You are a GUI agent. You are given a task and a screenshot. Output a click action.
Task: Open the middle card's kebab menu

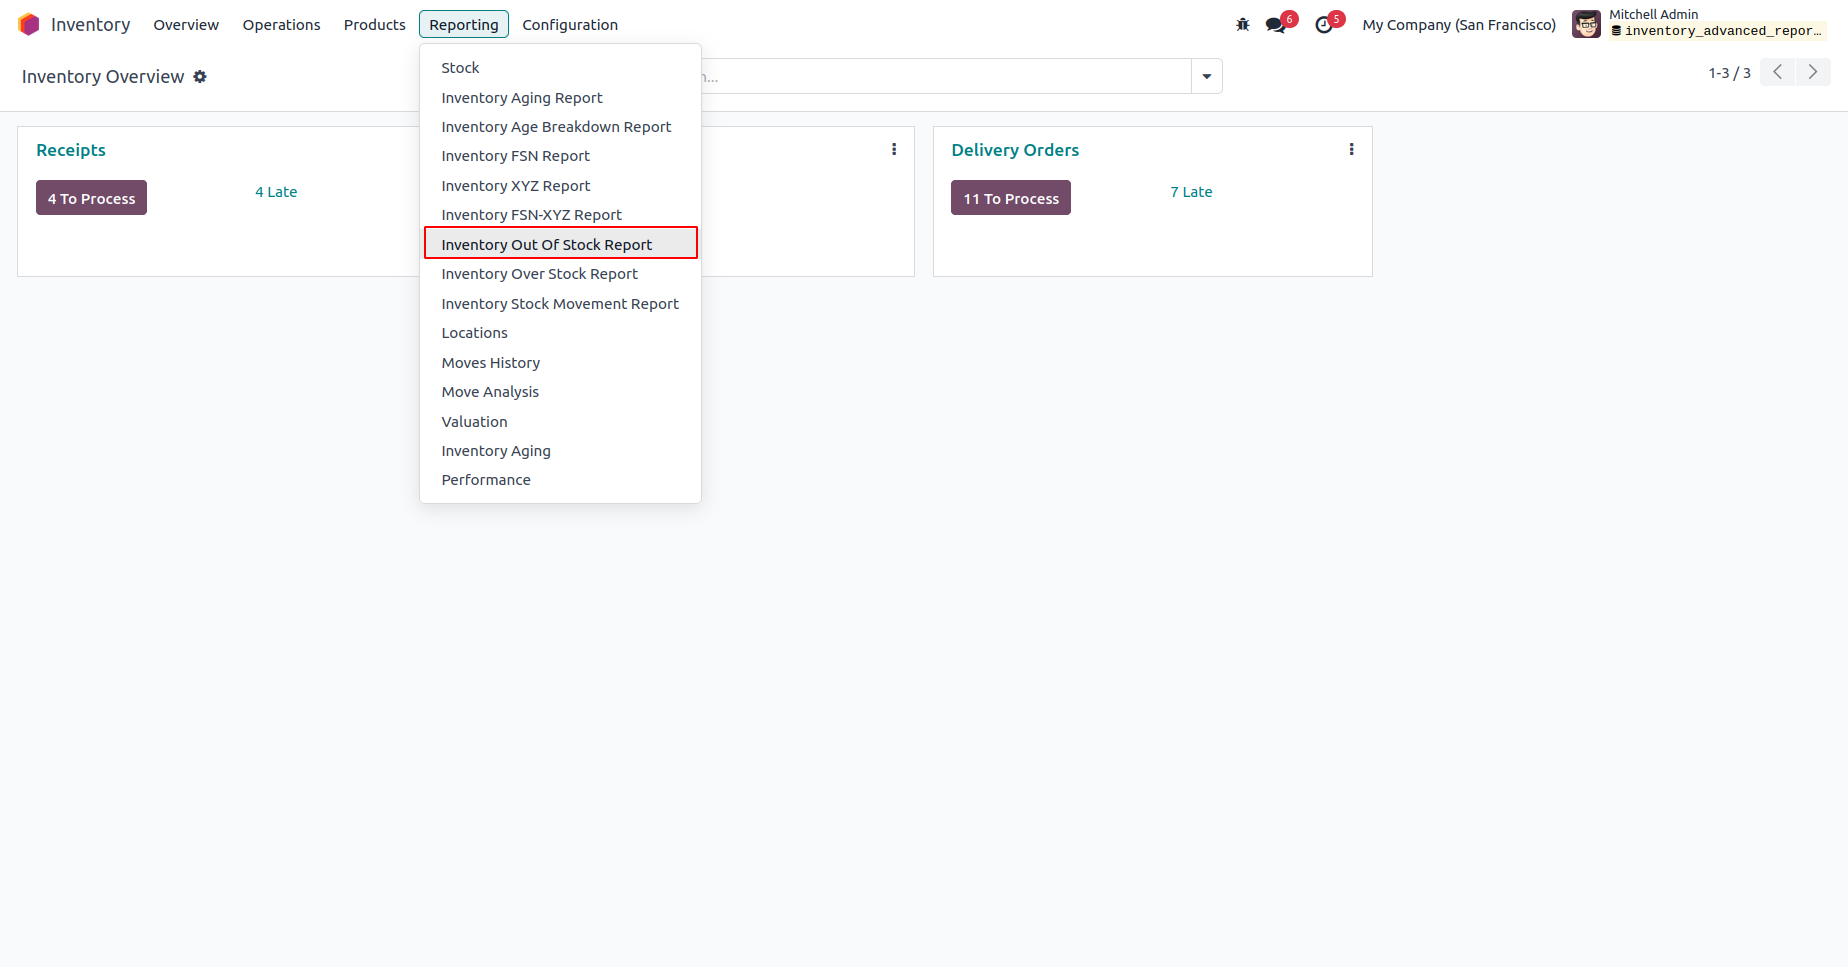894,149
